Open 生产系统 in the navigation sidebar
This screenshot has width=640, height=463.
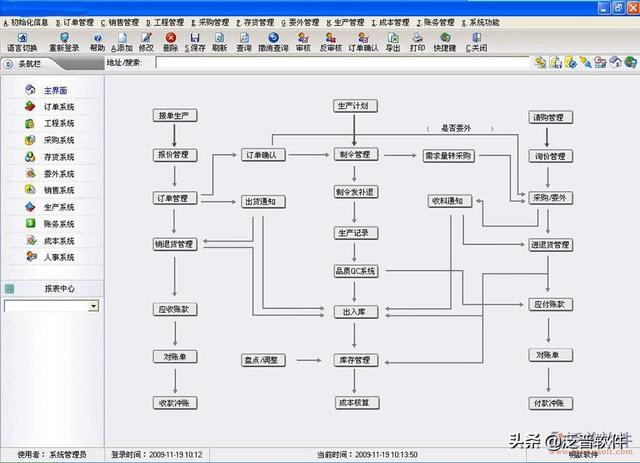pos(59,207)
